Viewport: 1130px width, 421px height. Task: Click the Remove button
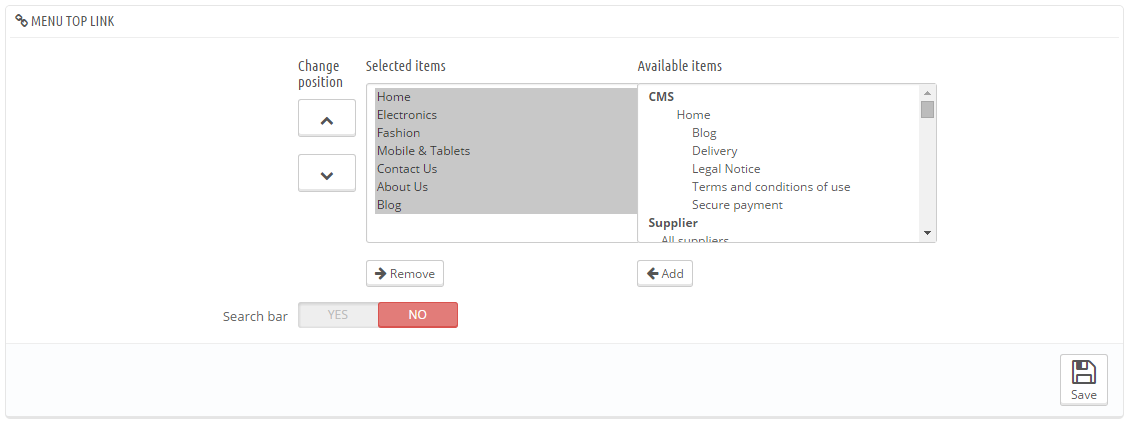pyautogui.click(x=404, y=274)
